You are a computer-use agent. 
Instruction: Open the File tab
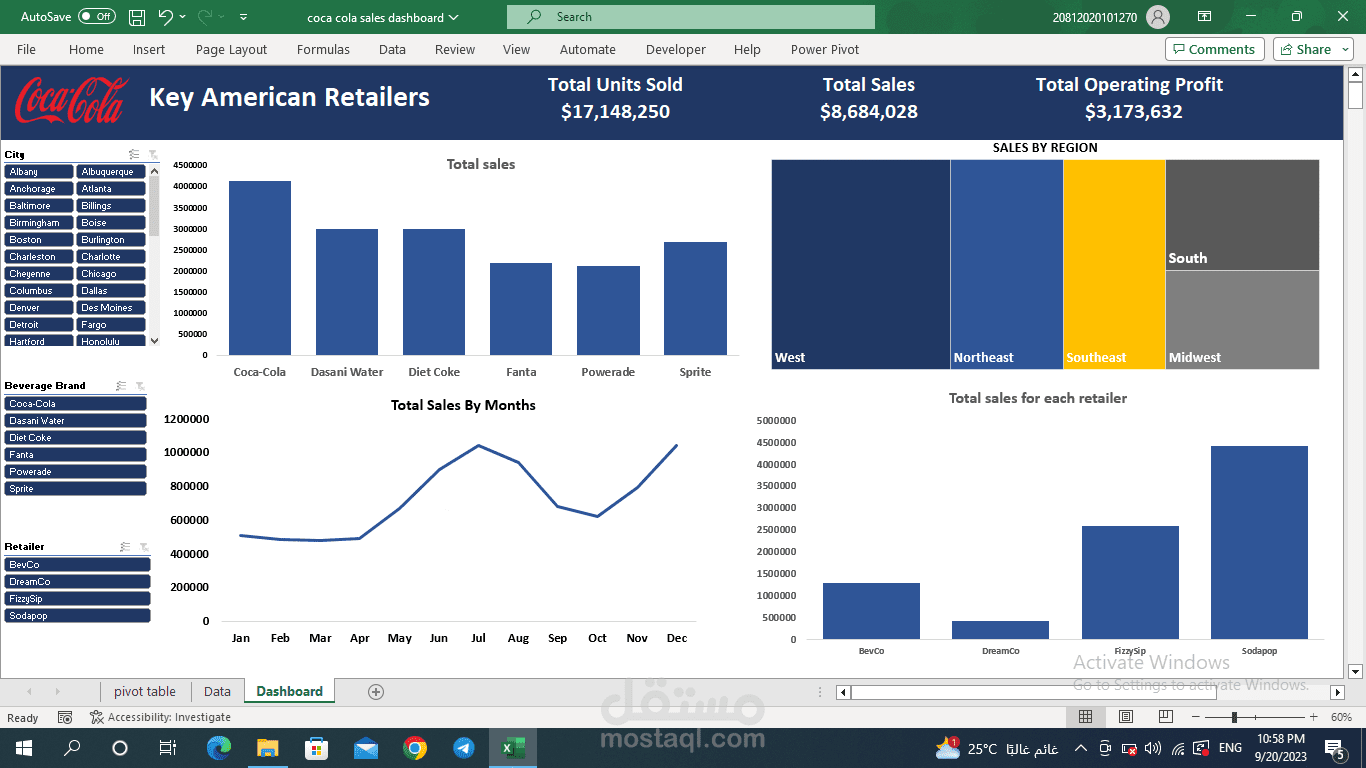(x=26, y=49)
